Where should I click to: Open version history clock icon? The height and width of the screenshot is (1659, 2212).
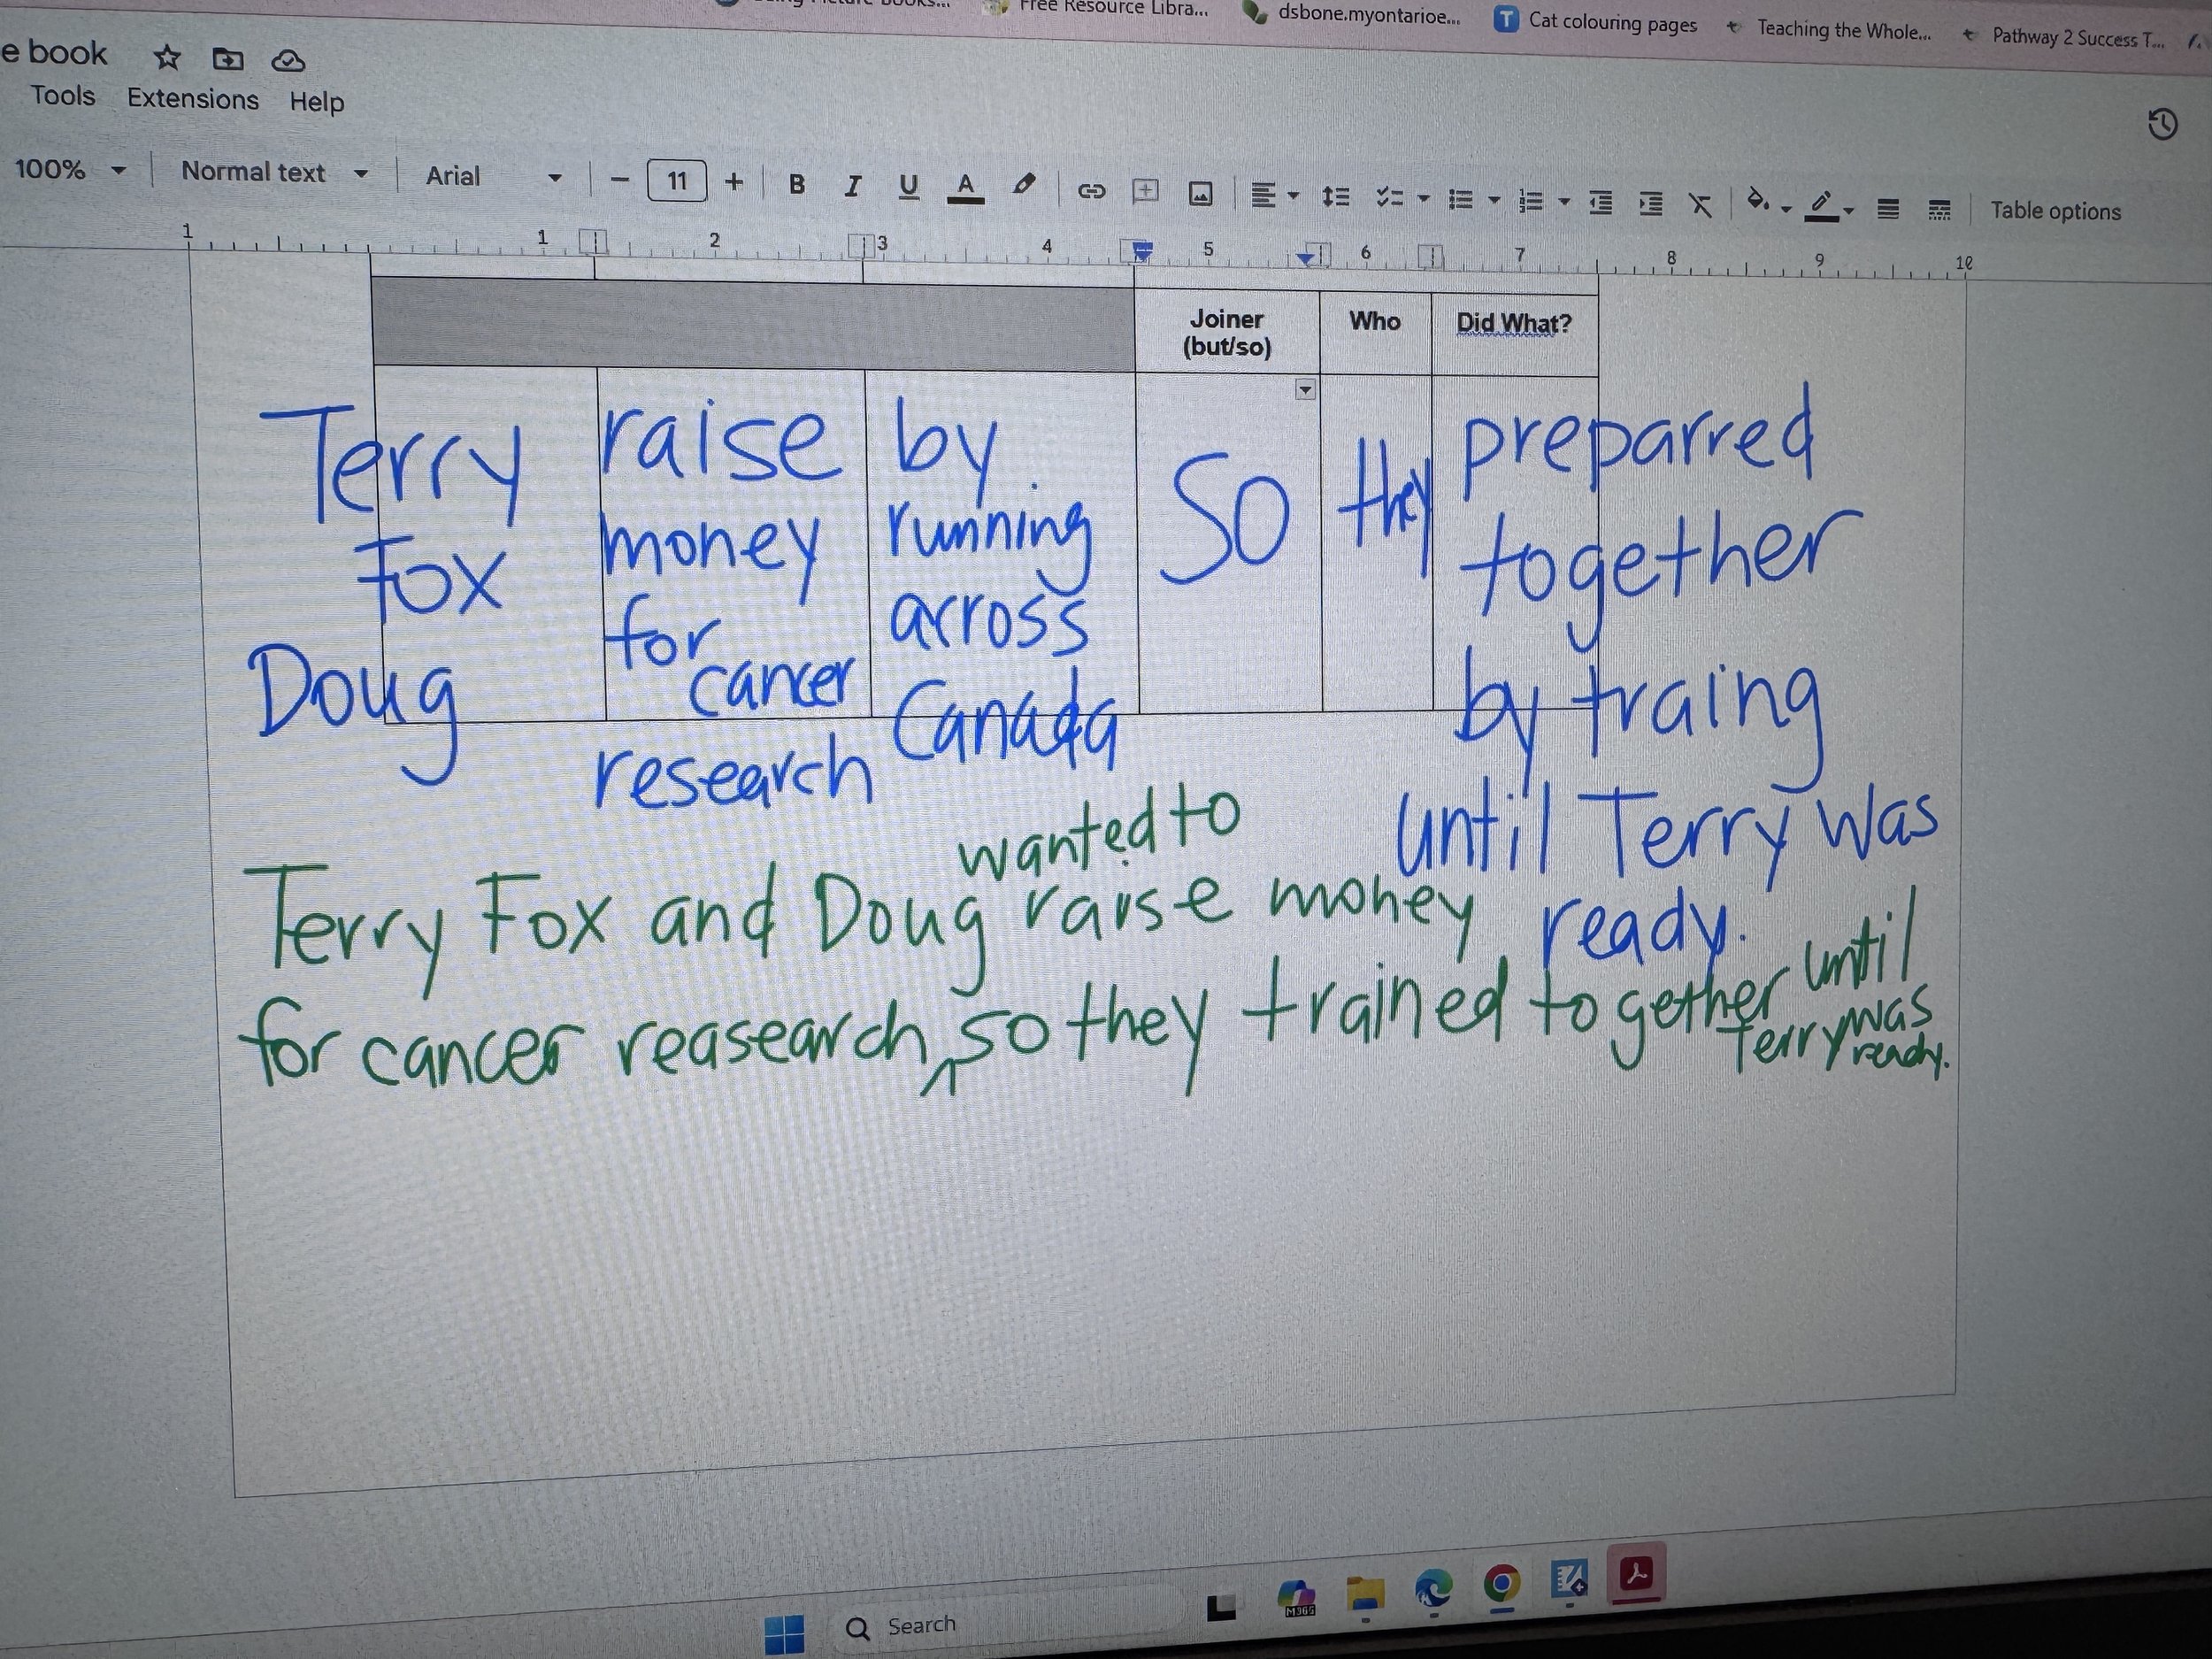(x=2163, y=125)
